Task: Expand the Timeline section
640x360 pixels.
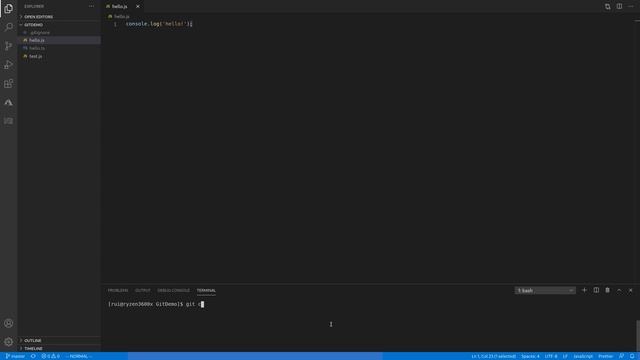Action: click(59, 349)
